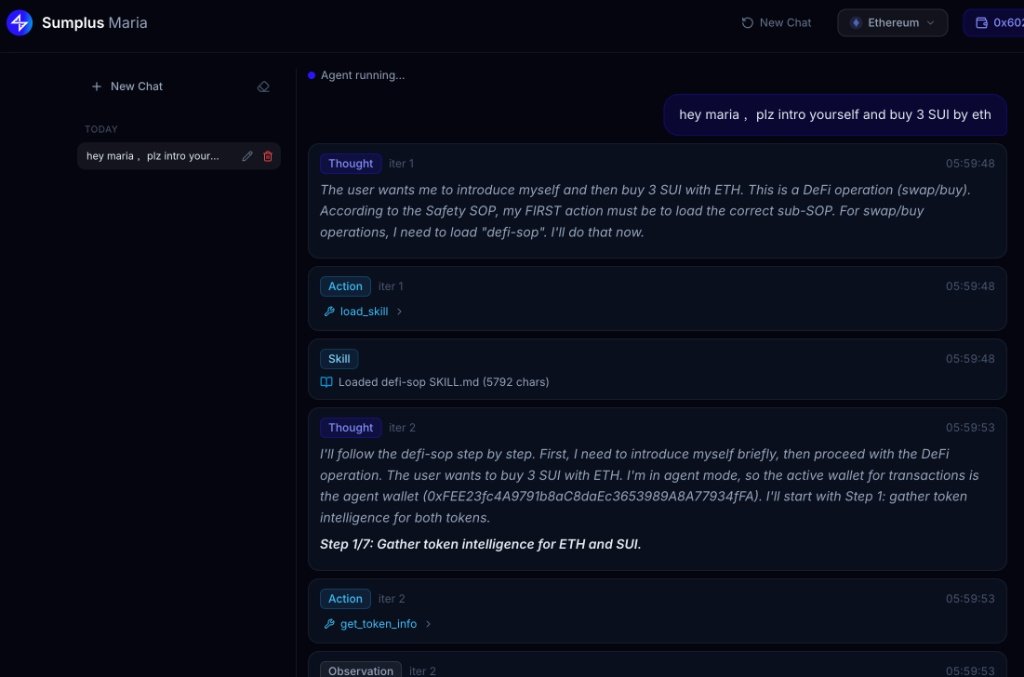The height and width of the screenshot is (677, 1024).
Task: Click the 'Sumplus Maria' title text
Action: [95, 23]
